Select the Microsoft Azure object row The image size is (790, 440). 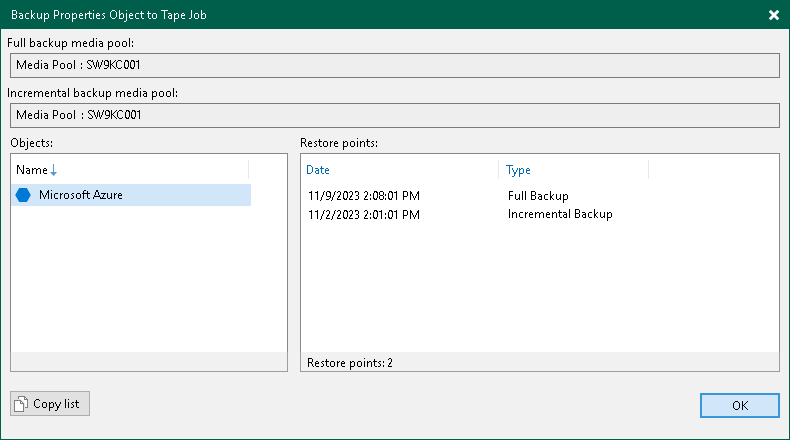tap(131, 195)
